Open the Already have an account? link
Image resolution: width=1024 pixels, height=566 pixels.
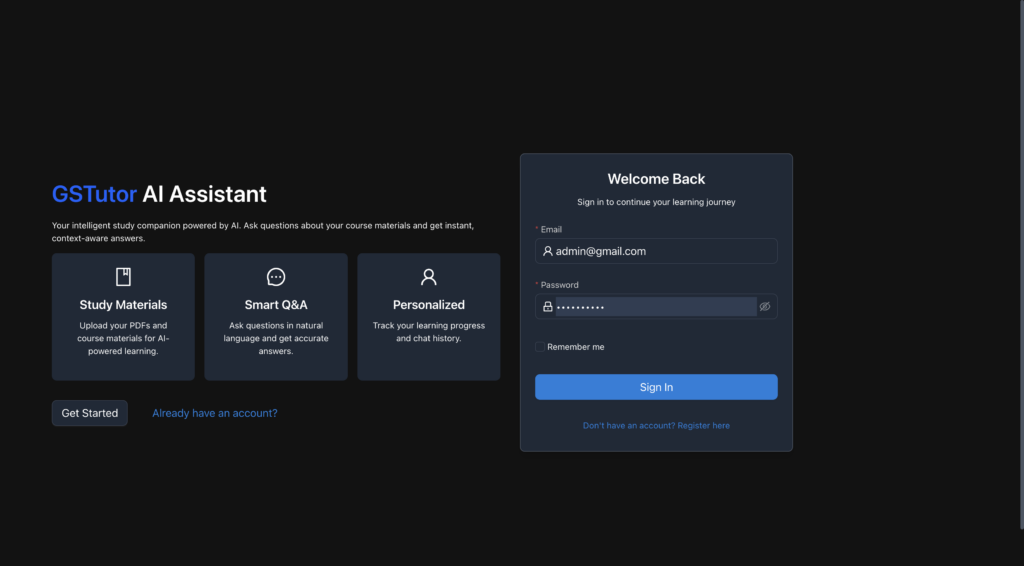click(215, 413)
